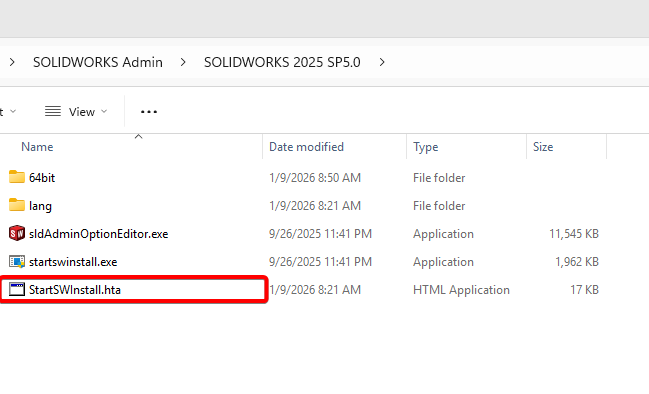Click HTML Application type cell
Image resolution: width=649 pixels, height=394 pixels.
coord(462,290)
